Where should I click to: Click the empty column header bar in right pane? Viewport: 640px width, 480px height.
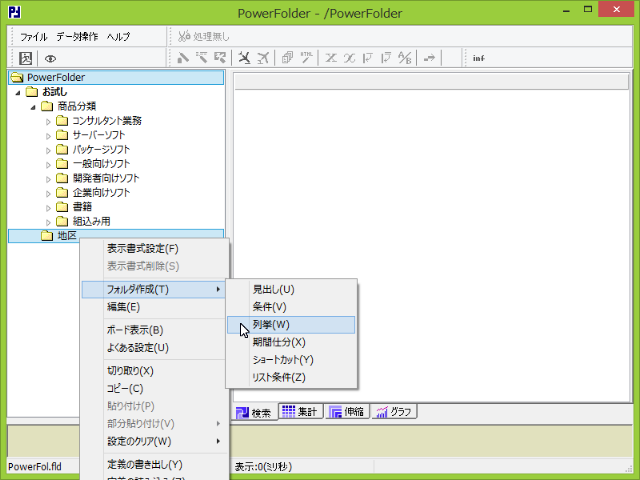(x=431, y=82)
